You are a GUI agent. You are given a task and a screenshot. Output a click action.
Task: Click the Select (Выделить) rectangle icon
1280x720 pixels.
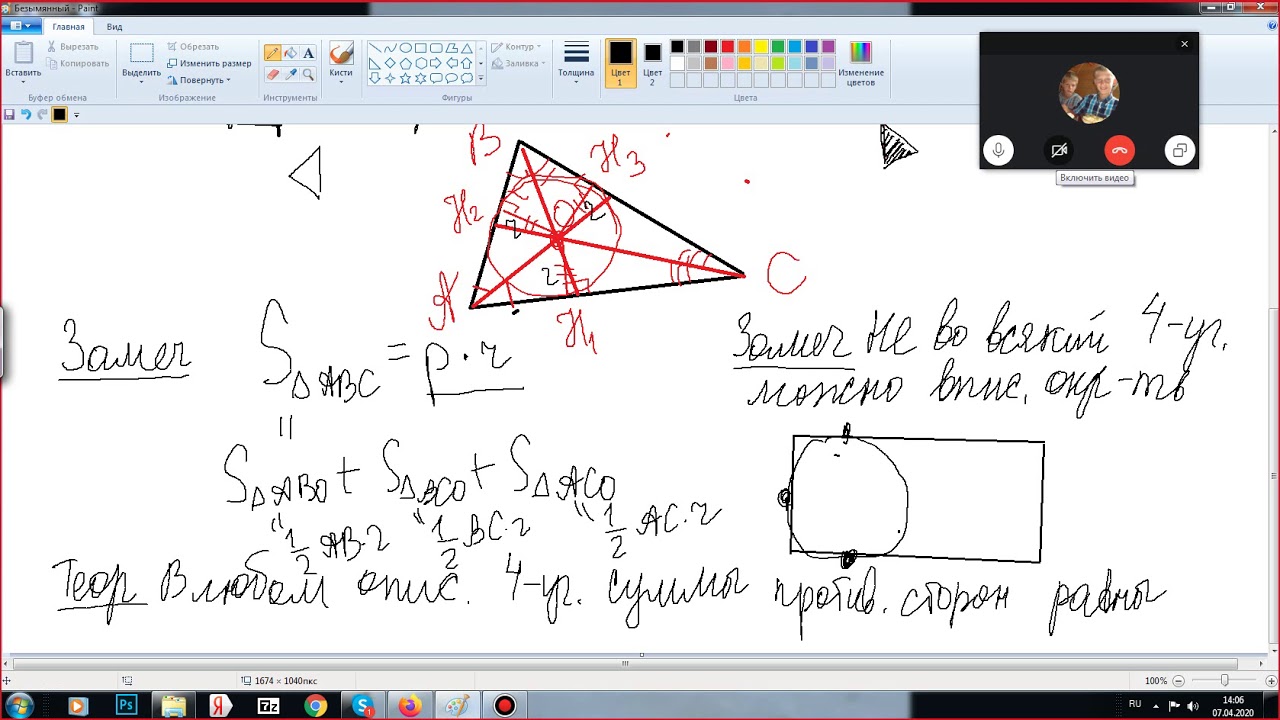pos(141,54)
